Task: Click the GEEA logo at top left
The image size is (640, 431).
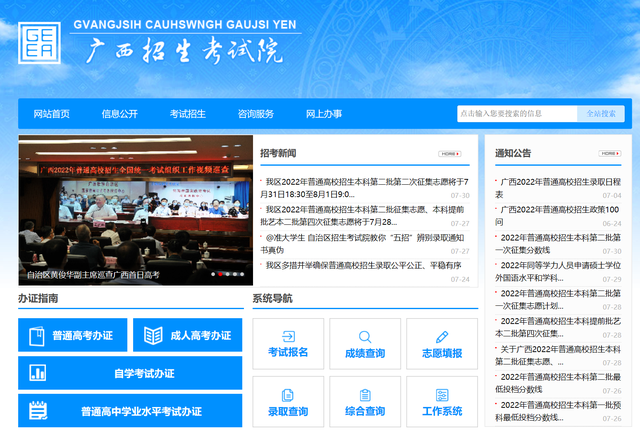Action: click(39, 43)
